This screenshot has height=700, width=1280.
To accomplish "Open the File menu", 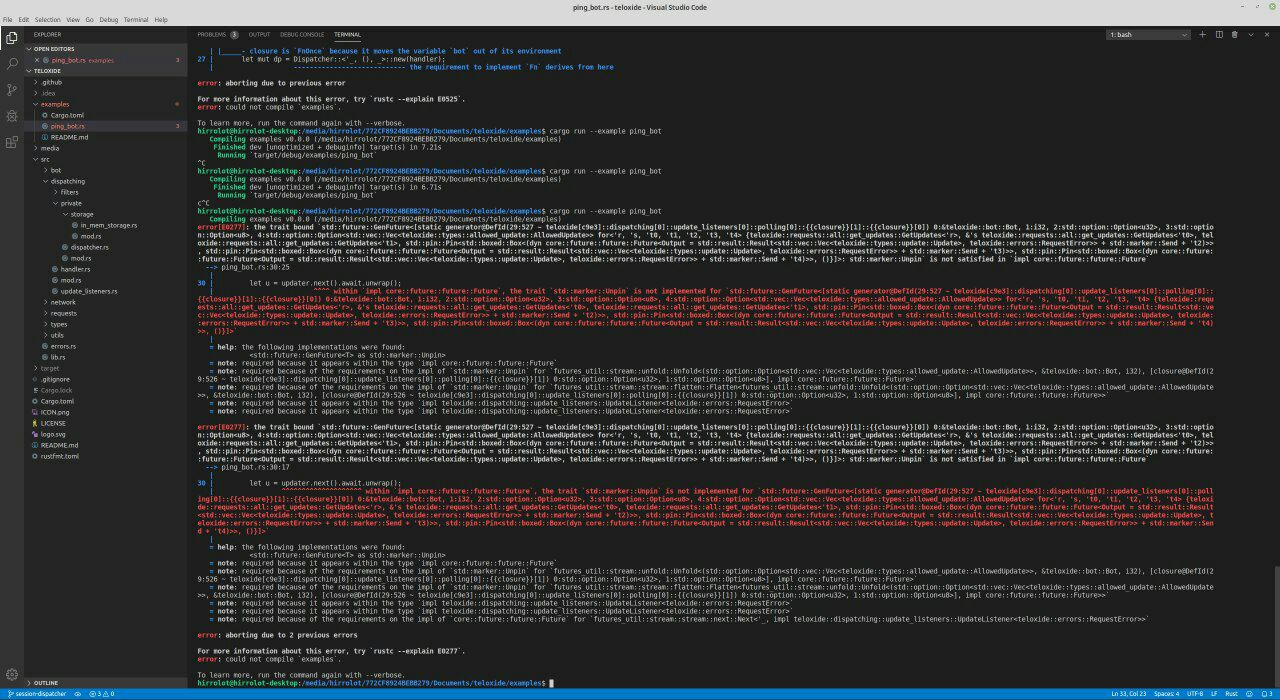I will 9,20.
